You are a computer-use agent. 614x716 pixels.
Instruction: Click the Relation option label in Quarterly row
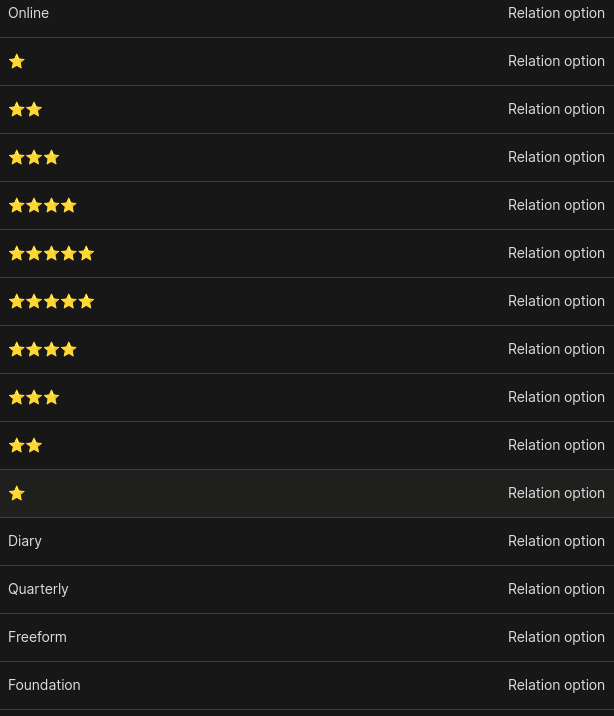[x=556, y=589]
